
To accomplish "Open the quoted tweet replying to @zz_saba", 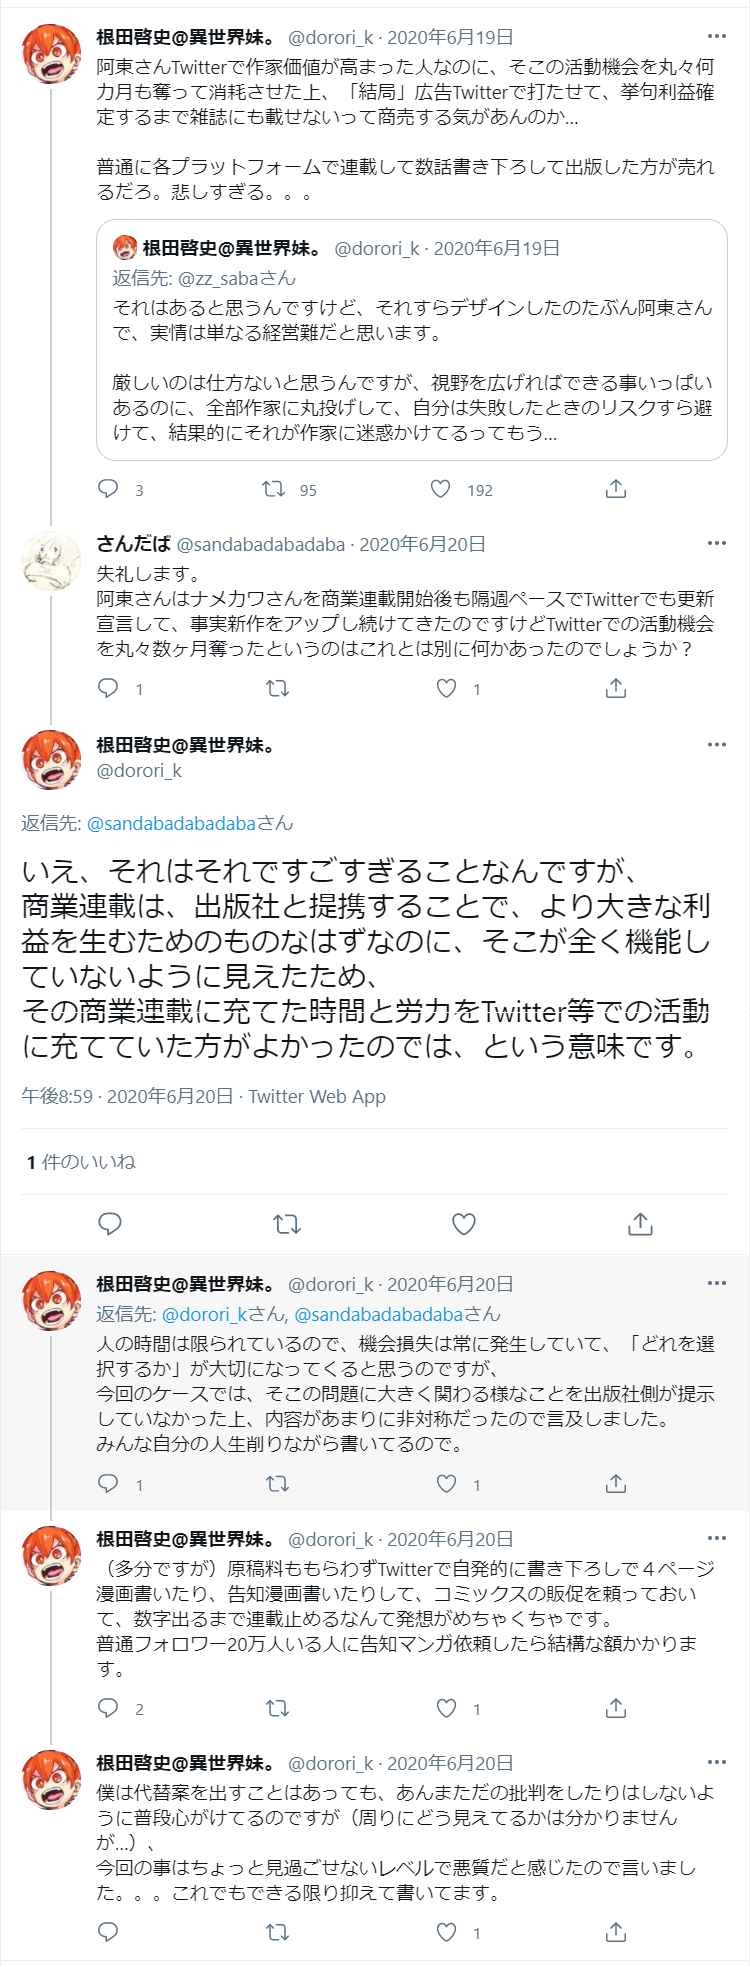I will click(411, 340).
